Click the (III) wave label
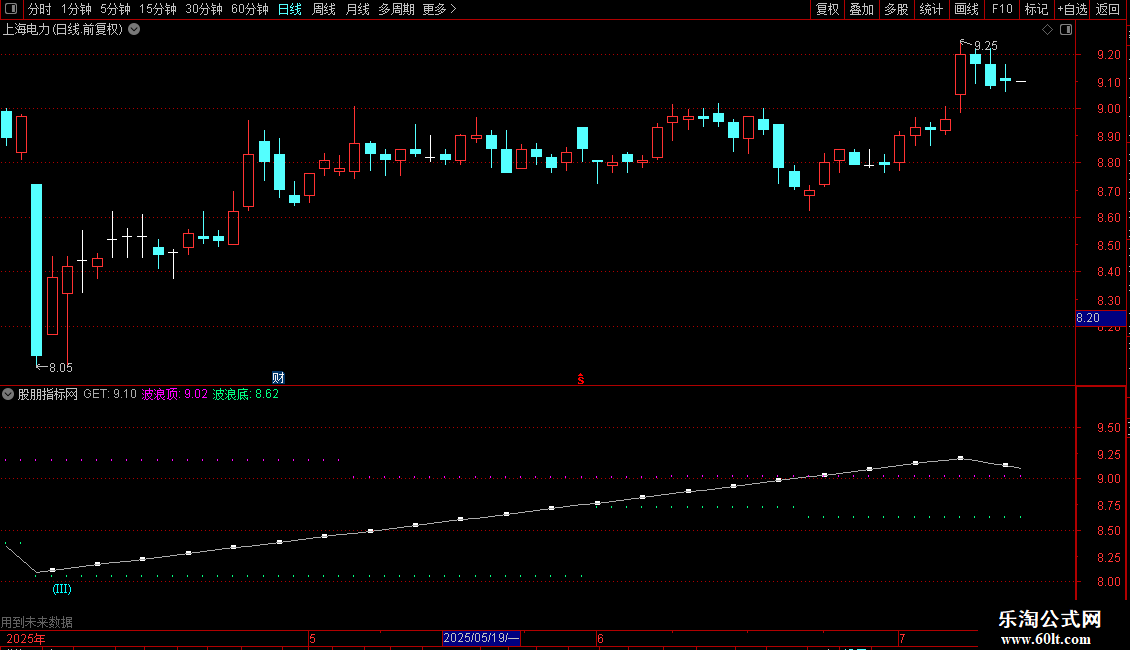The width and height of the screenshot is (1130, 650). coord(62,589)
